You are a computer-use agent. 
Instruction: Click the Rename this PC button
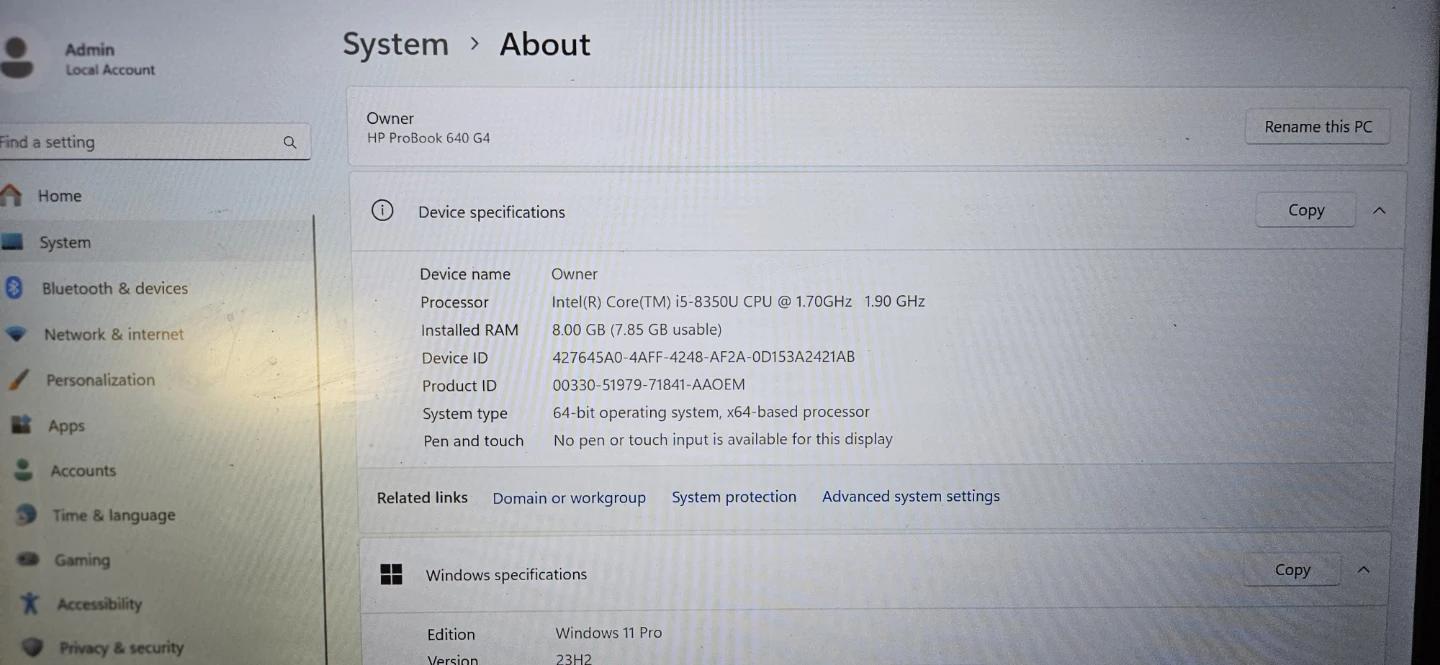[1318, 127]
